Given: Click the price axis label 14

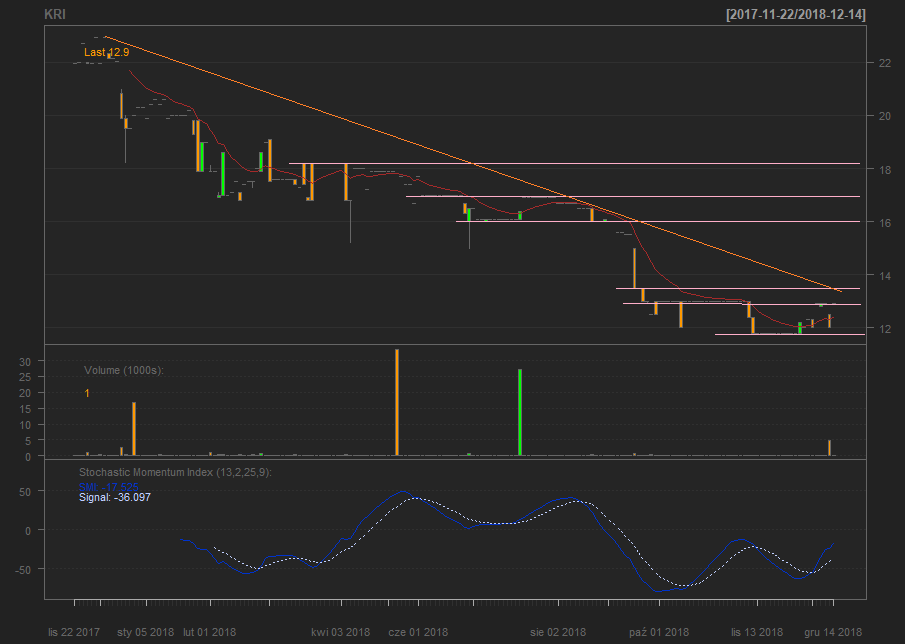Looking at the screenshot, I should pyautogui.click(x=884, y=276).
